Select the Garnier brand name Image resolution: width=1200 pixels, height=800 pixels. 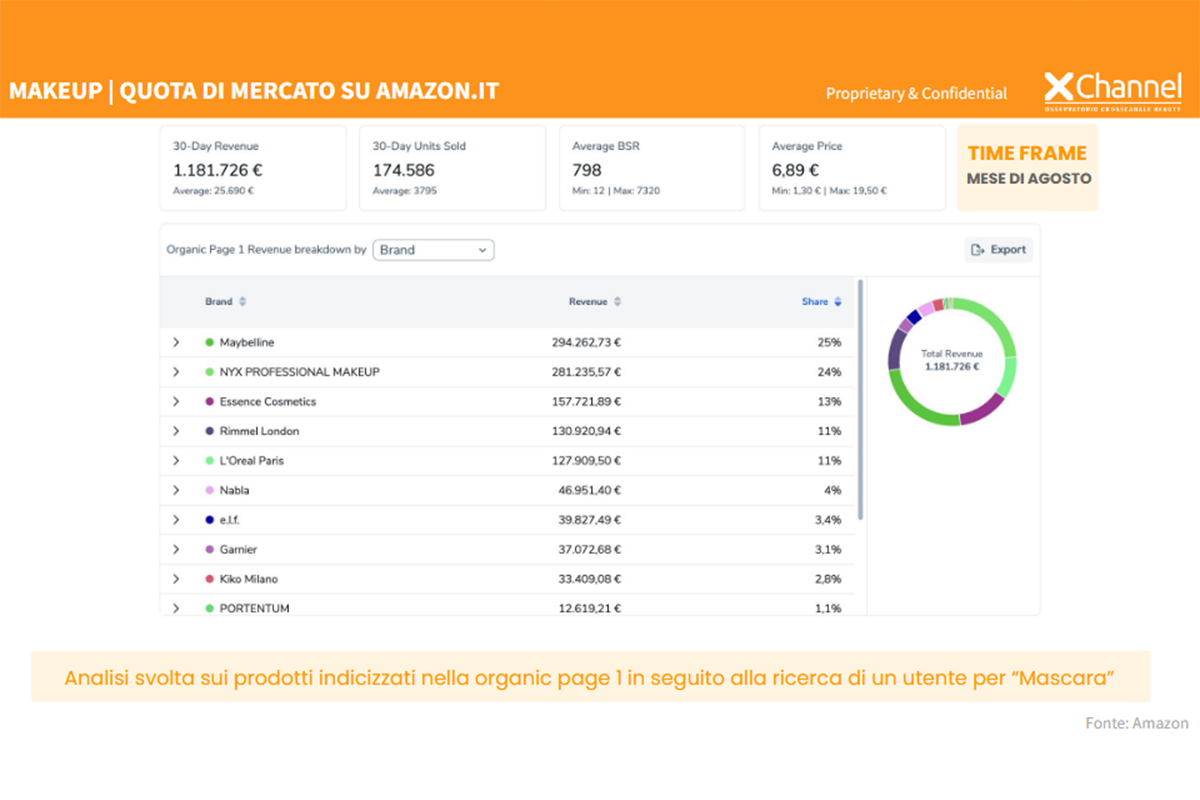tap(239, 549)
